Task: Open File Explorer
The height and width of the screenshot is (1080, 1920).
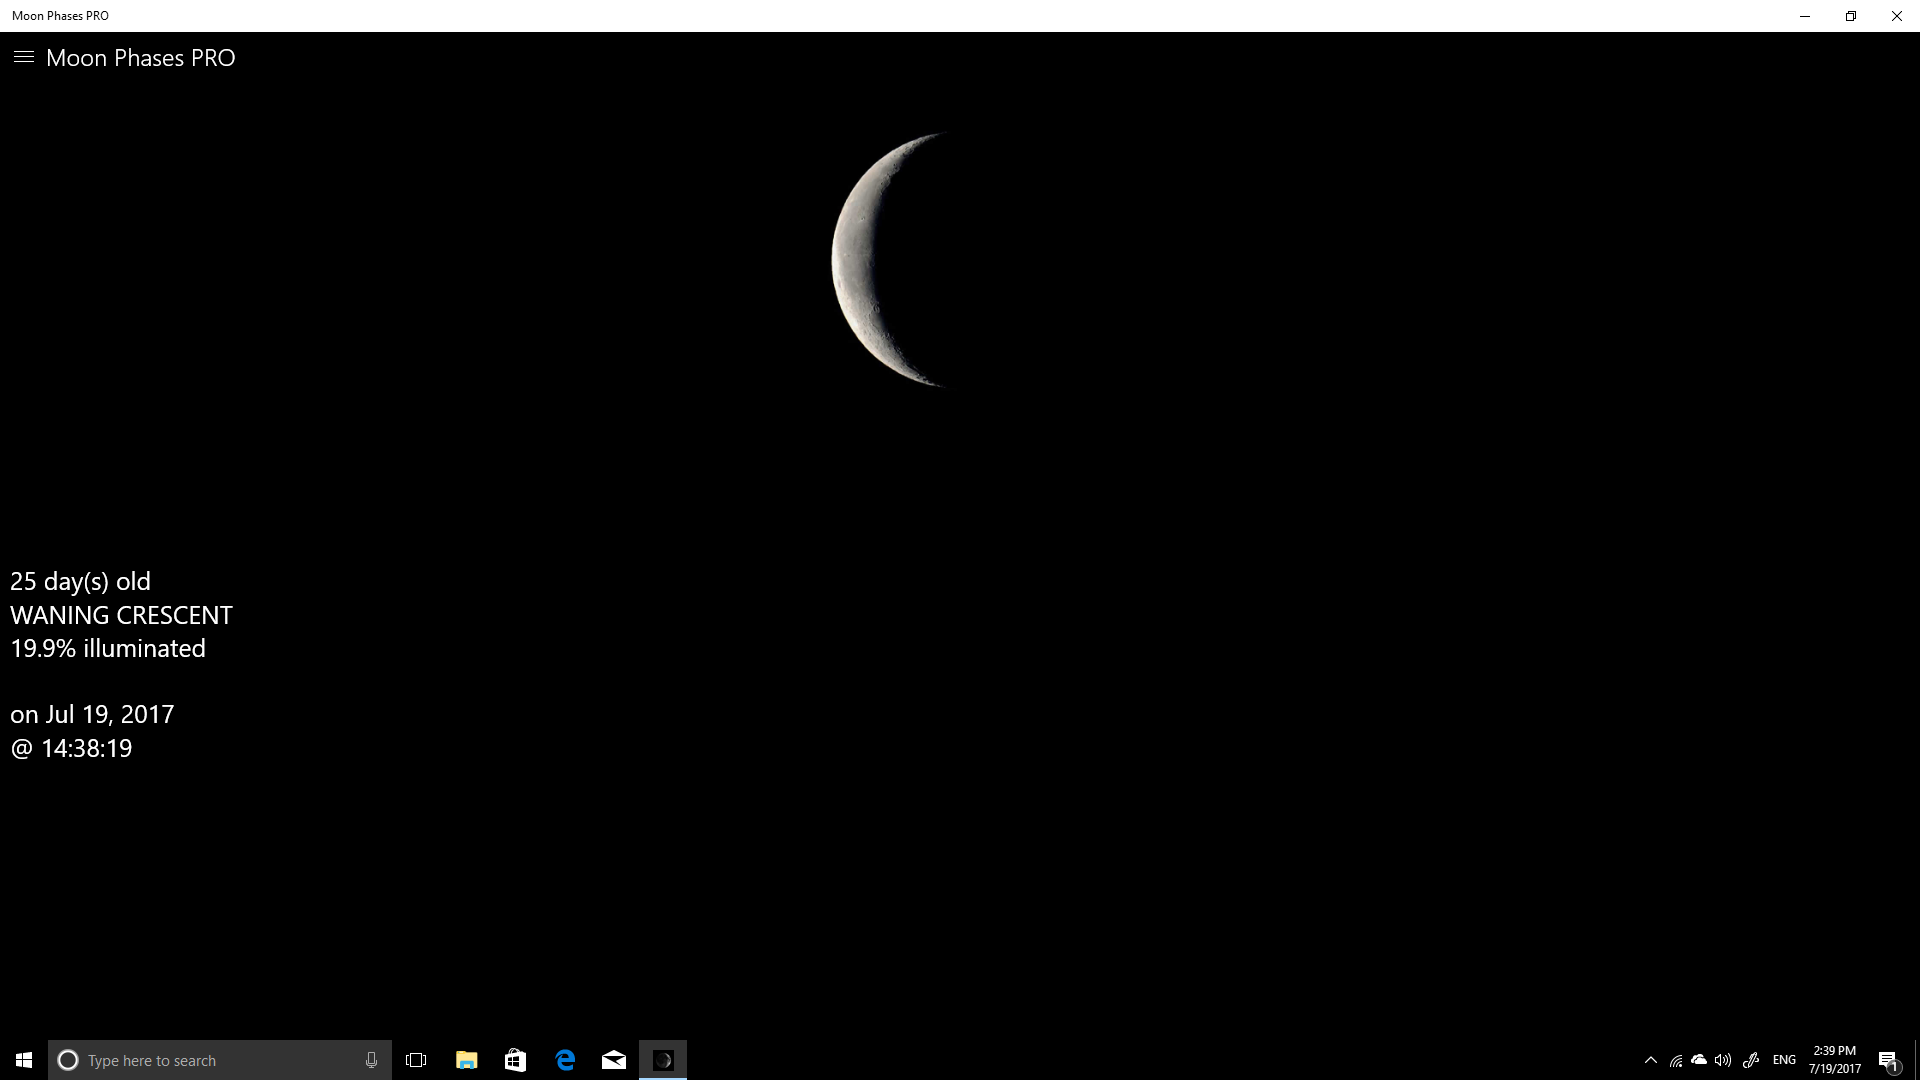Action: pos(466,1059)
